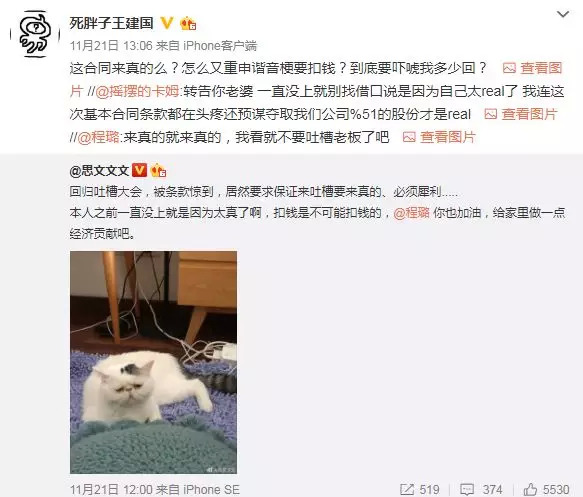Screen dimensions: 583x497
Task: Open first 查看图片 link on top line
Action: [x=532, y=68]
